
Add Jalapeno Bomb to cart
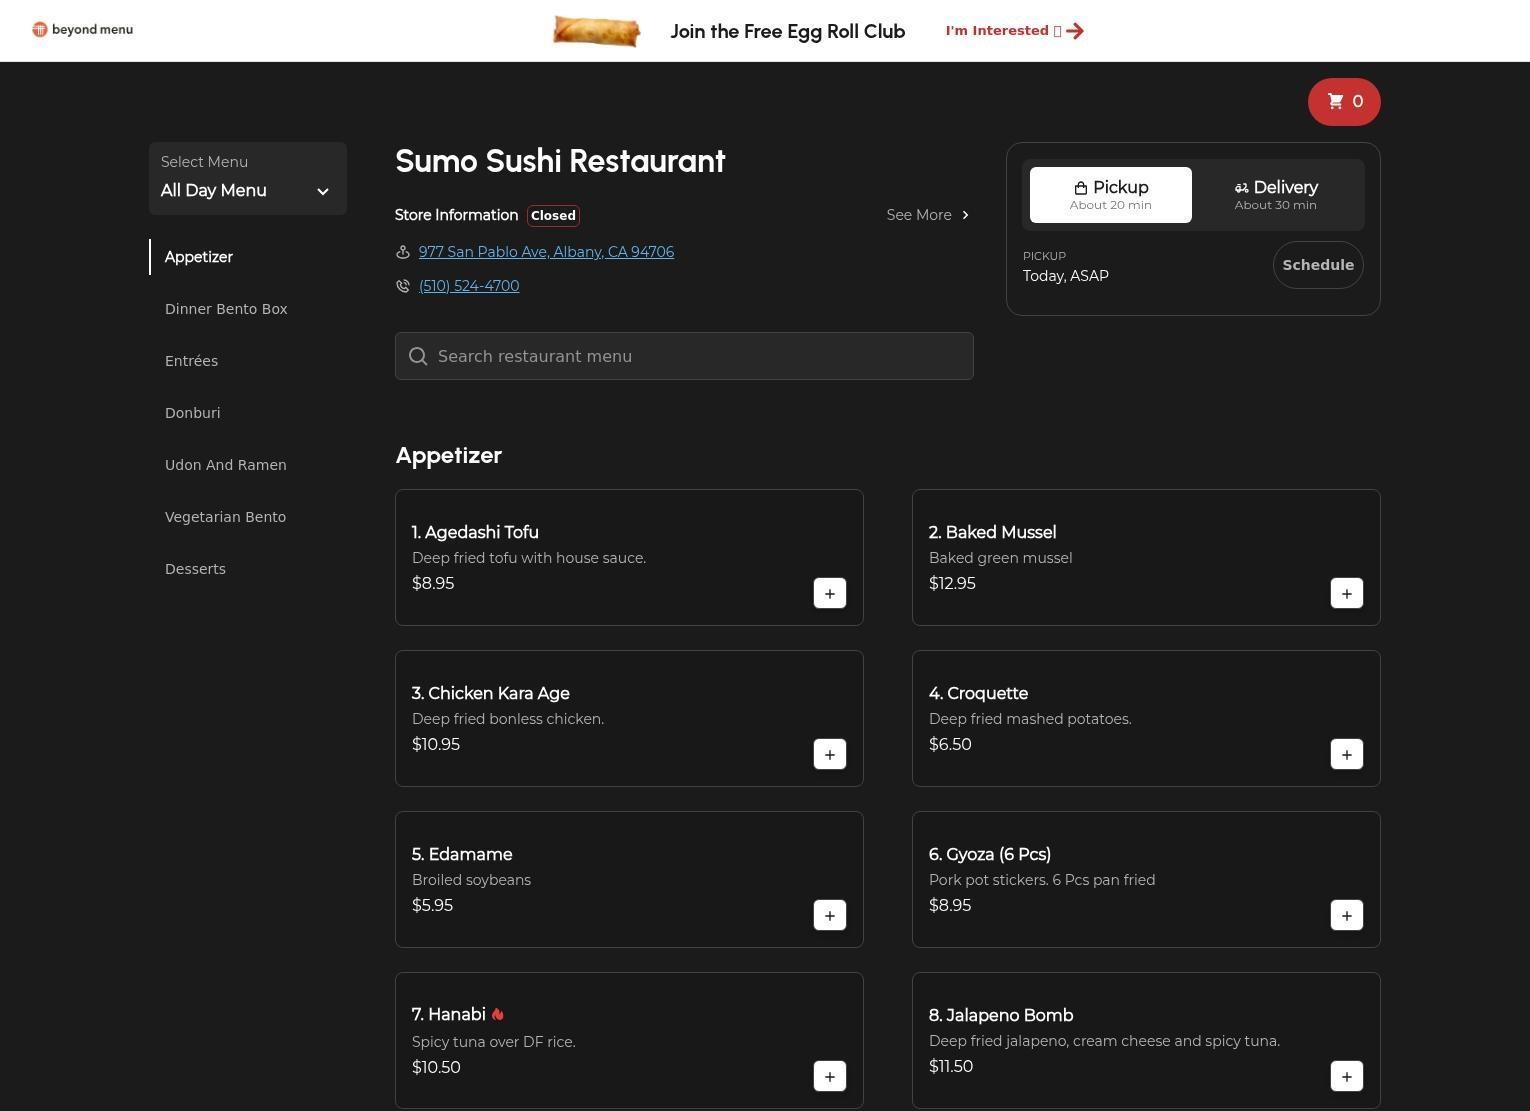[x=1346, y=1076]
